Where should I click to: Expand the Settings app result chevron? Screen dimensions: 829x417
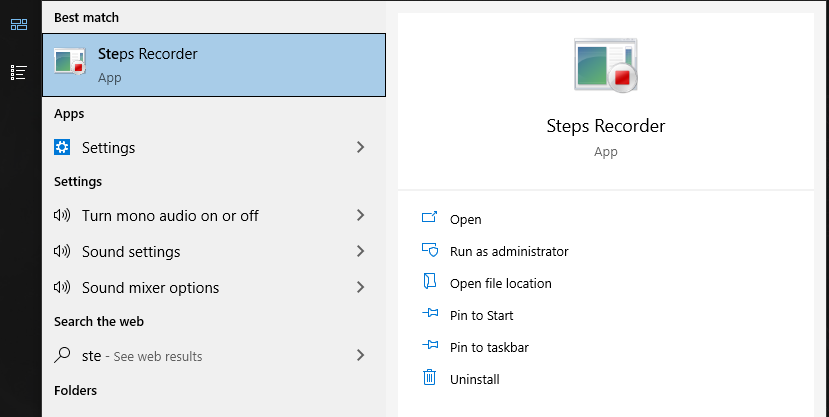tap(360, 147)
